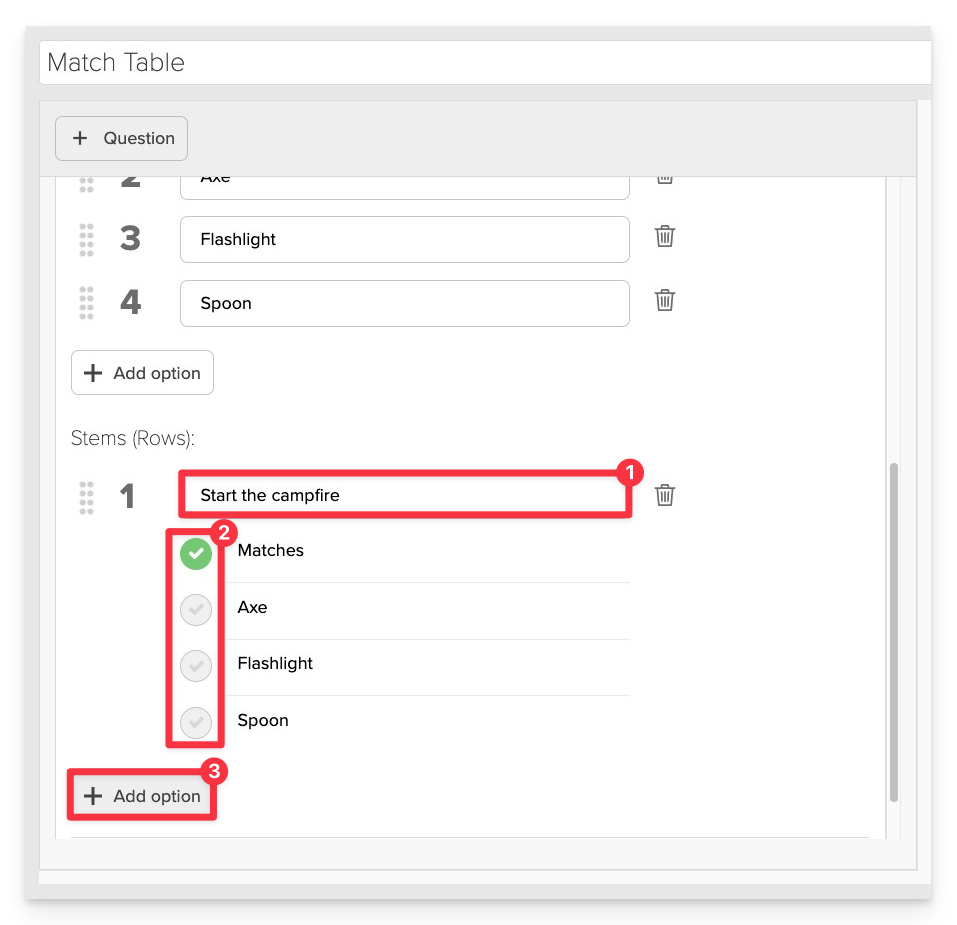The height and width of the screenshot is (925, 957).
Task: Grab the drag handle for option 3
Action: point(87,240)
